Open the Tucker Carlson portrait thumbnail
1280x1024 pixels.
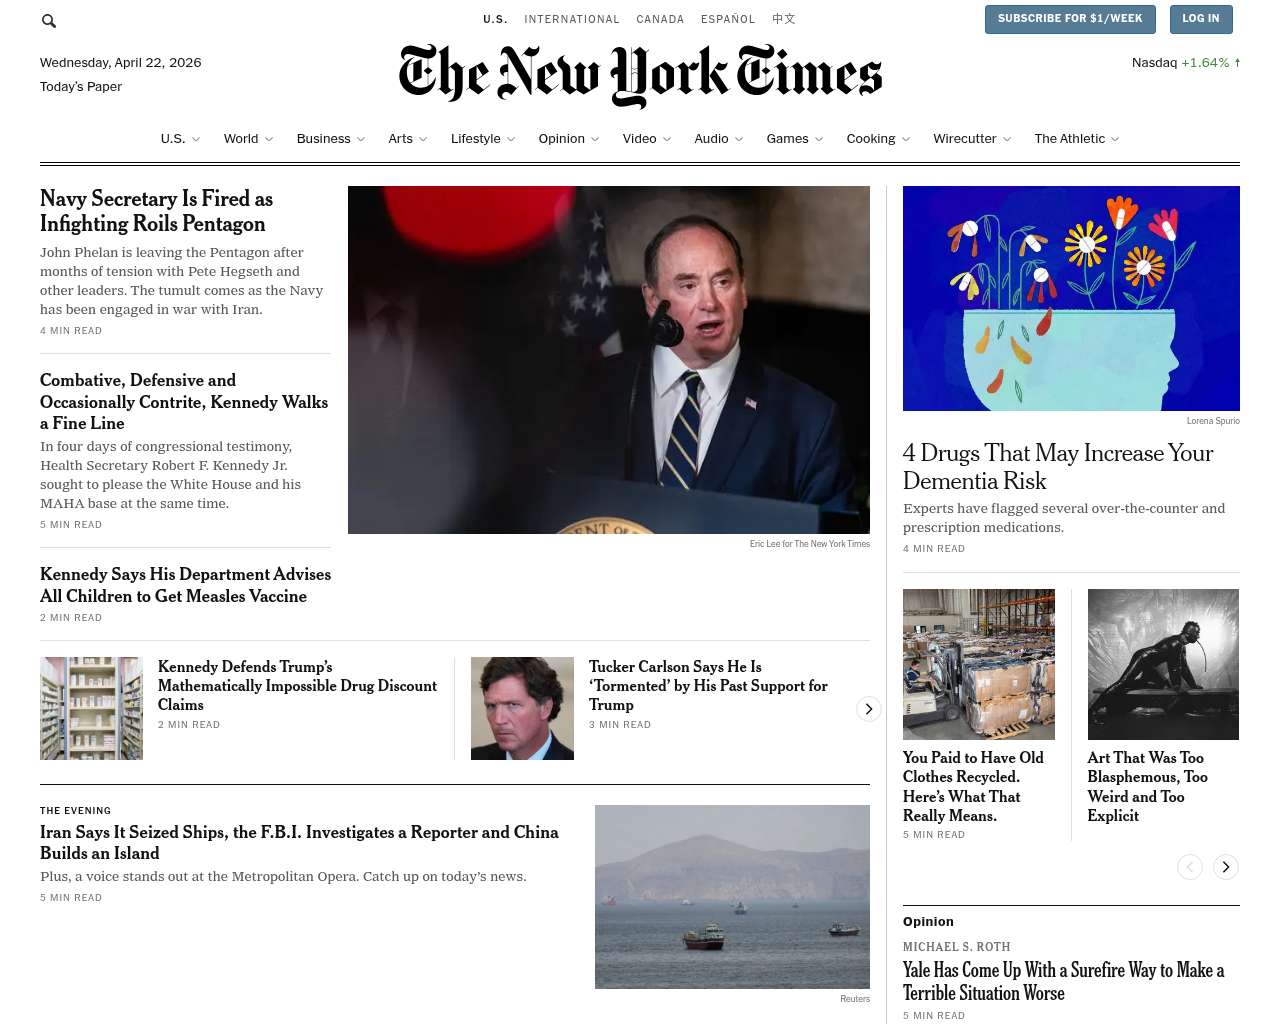coord(522,708)
